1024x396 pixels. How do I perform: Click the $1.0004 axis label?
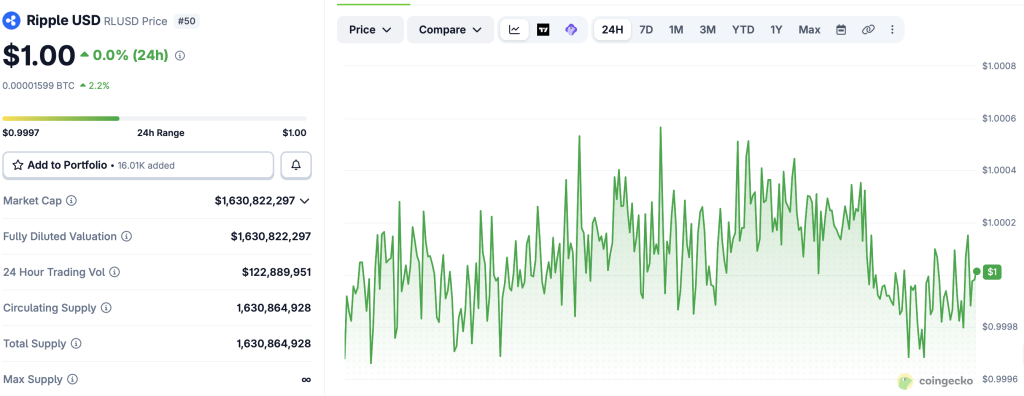pos(999,171)
